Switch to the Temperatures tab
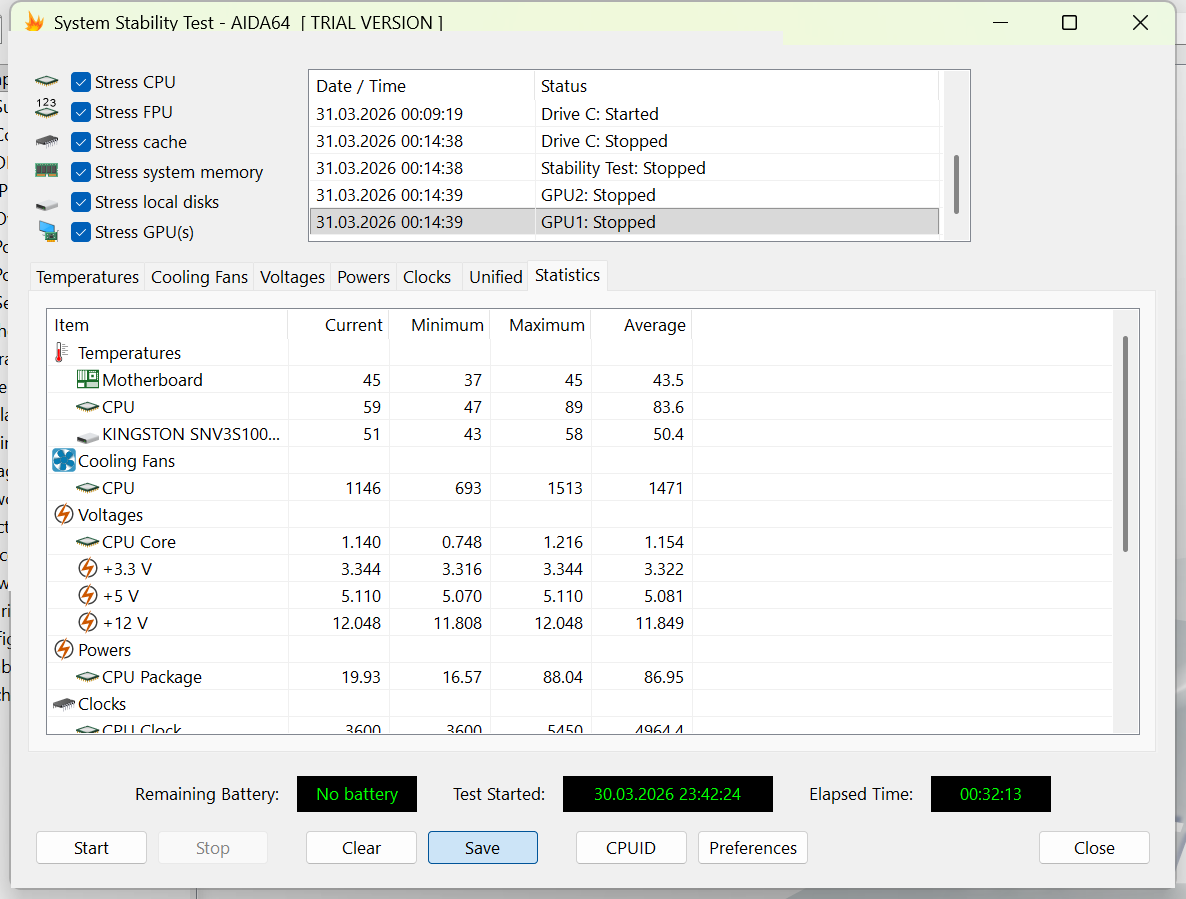Screen dimensions: 1186x899 pos(87,277)
